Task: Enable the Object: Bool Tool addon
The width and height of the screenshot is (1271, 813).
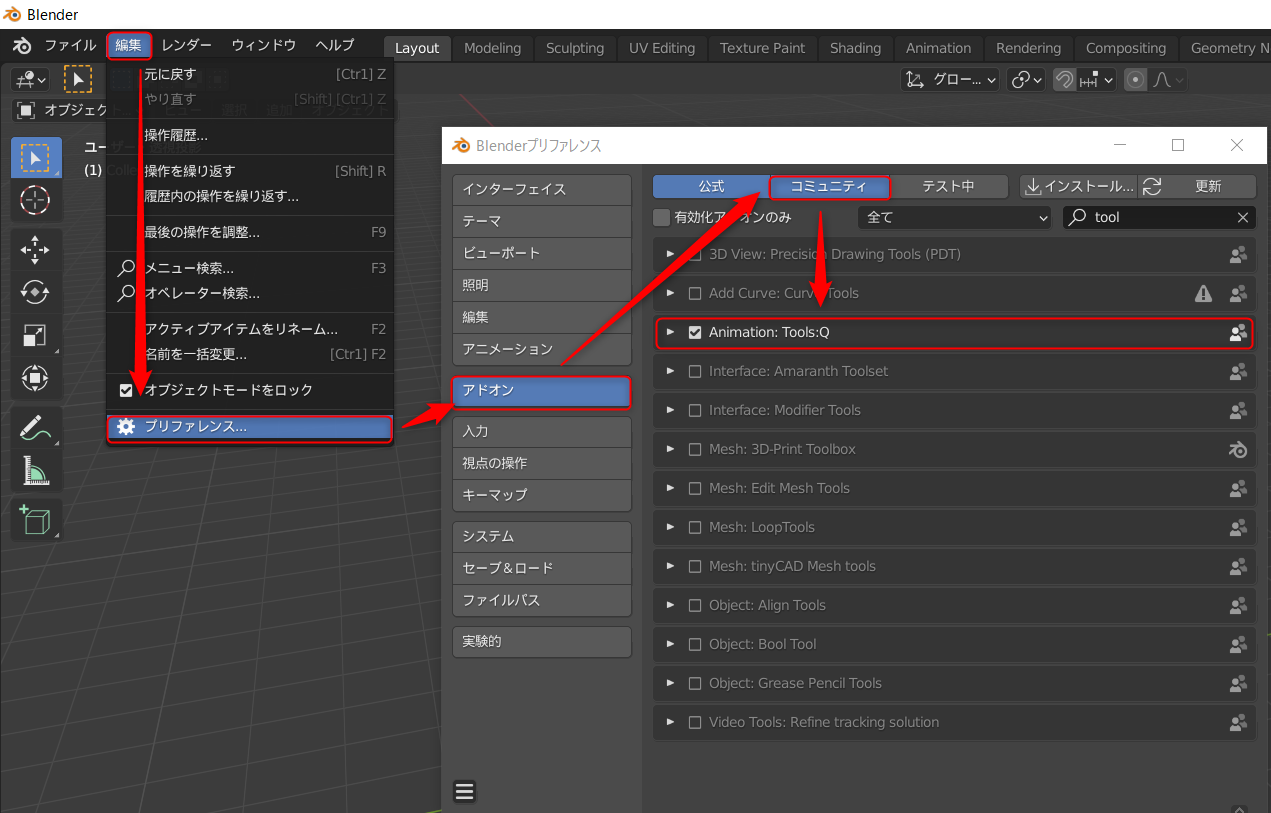Action: point(695,644)
